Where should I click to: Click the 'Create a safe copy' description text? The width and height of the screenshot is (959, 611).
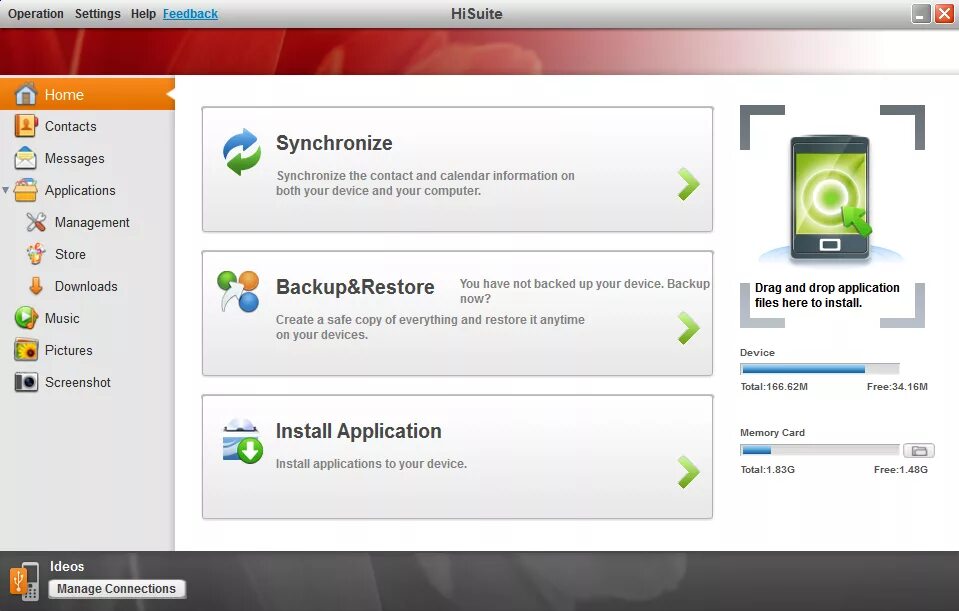point(430,327)
